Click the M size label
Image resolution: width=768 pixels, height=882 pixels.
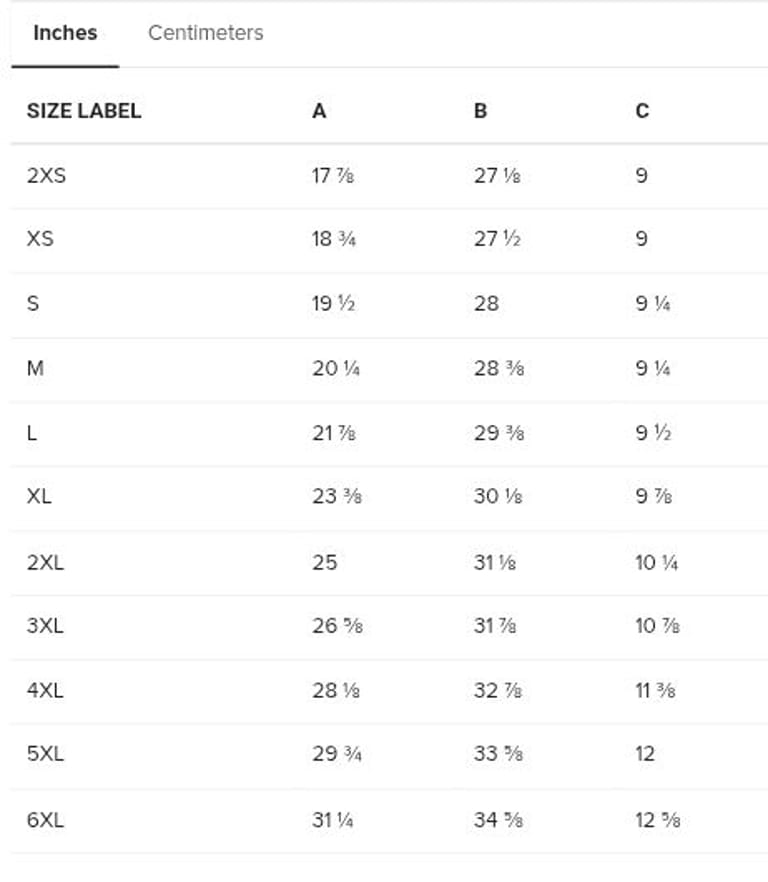click(x=35, y=368)
